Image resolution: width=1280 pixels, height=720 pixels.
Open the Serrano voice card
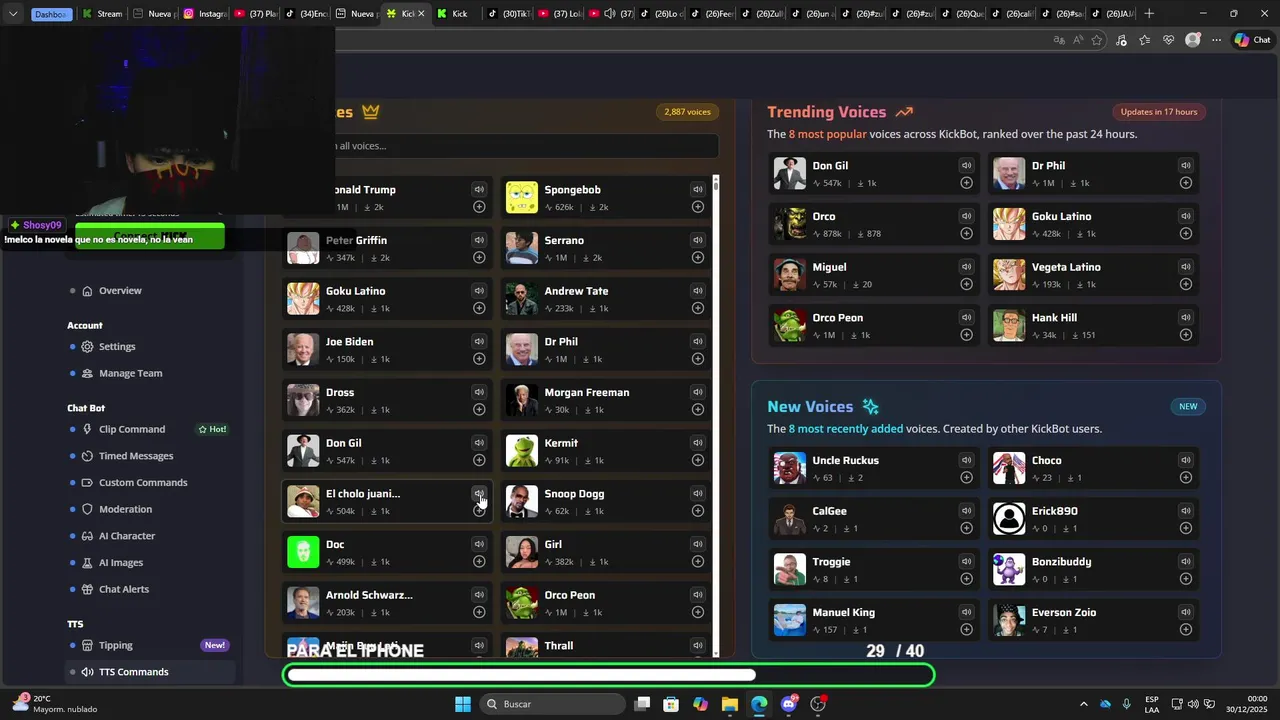click(606, 248)
